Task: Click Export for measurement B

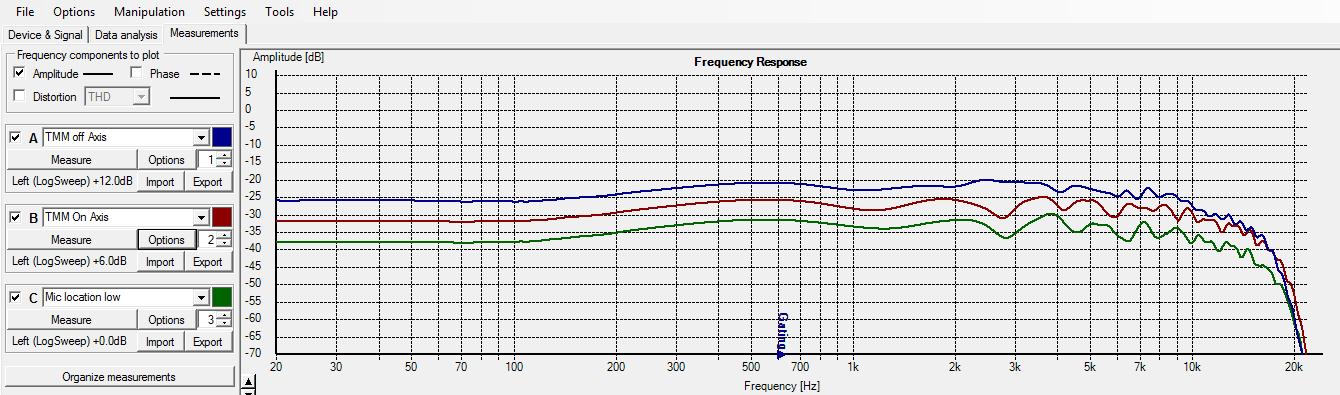Action: click(208, 262)
